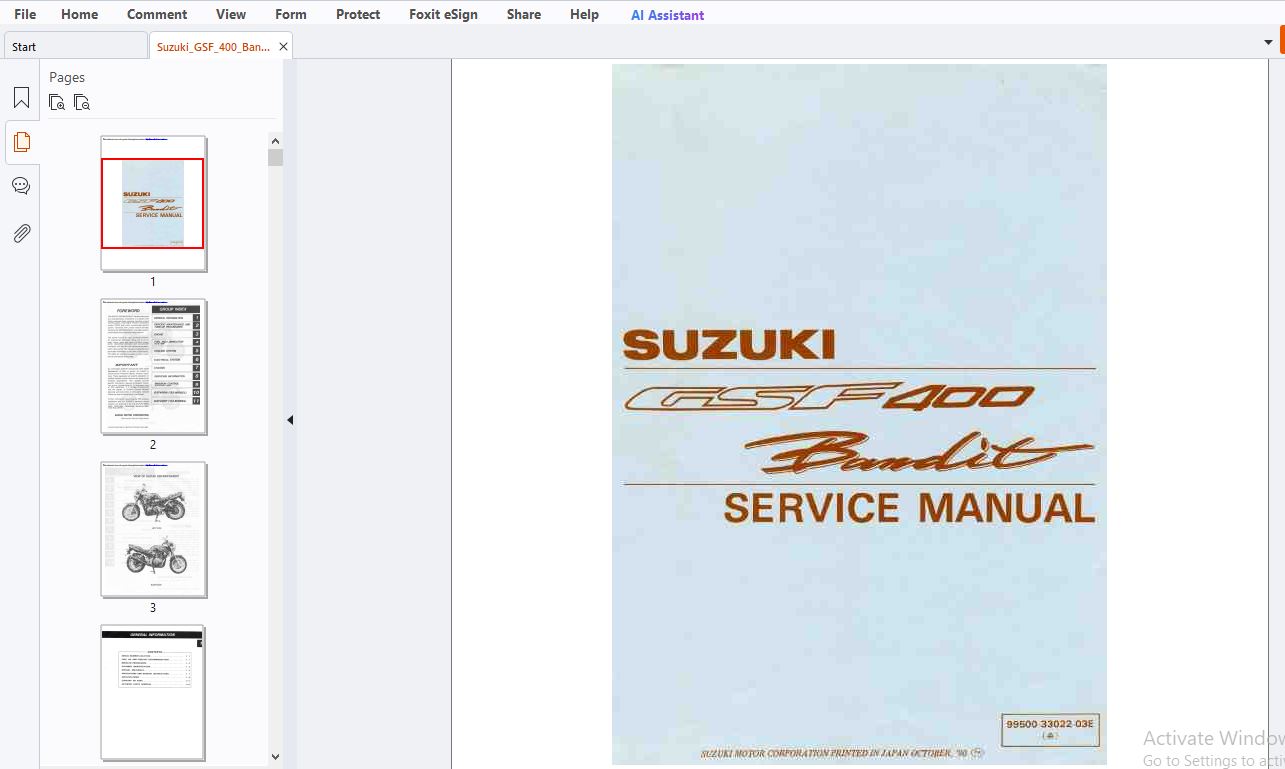Open the Comments panel icon
1285x769 pixels.
(x=21, y=186)
